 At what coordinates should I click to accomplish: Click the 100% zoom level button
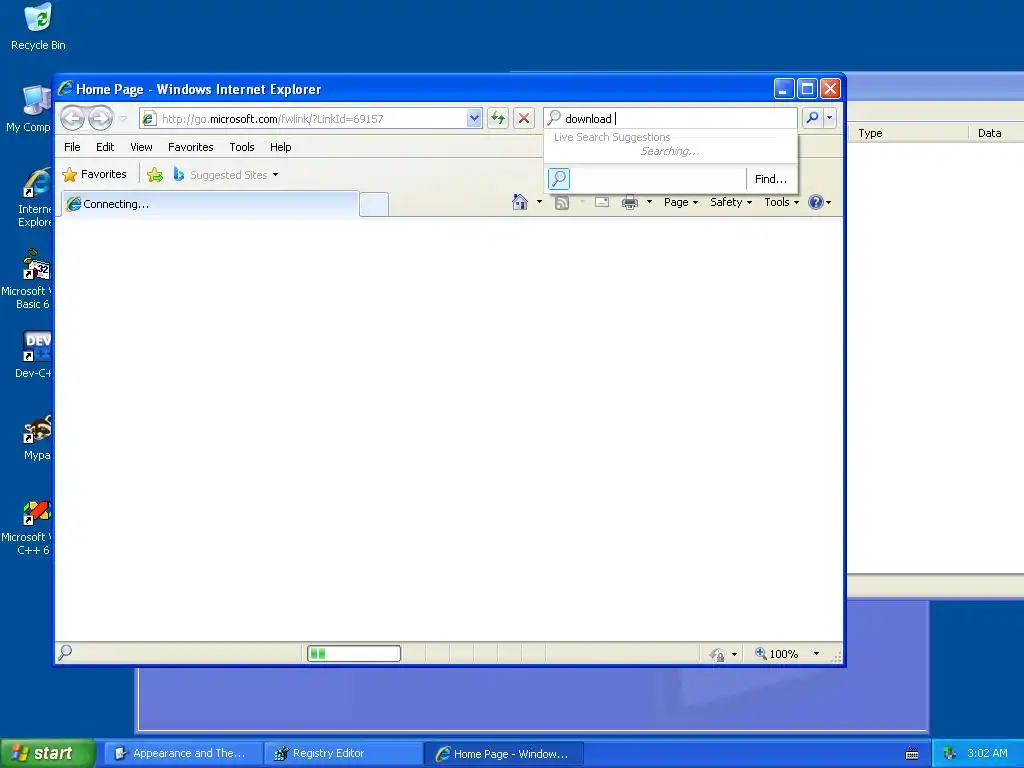click(x=776, y=654)
